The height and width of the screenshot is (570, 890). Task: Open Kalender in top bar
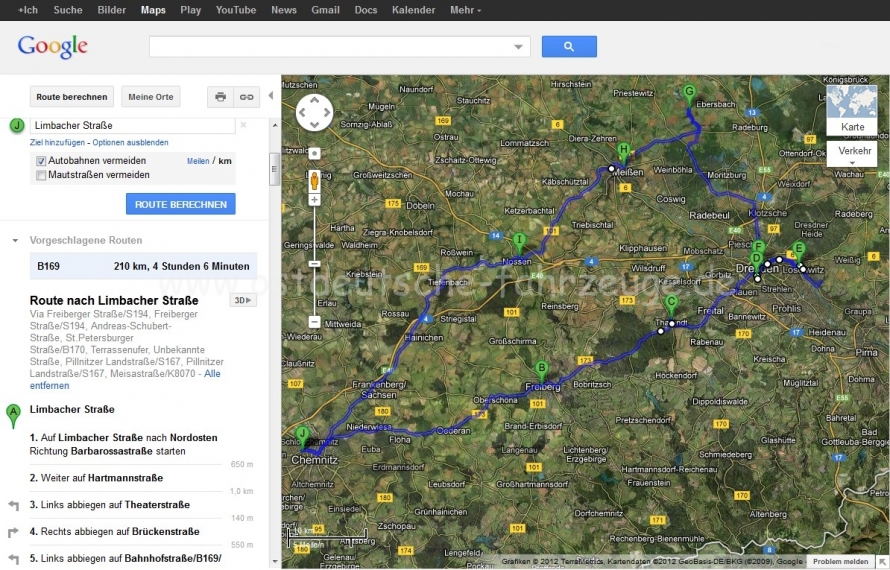tap(413, 10)
